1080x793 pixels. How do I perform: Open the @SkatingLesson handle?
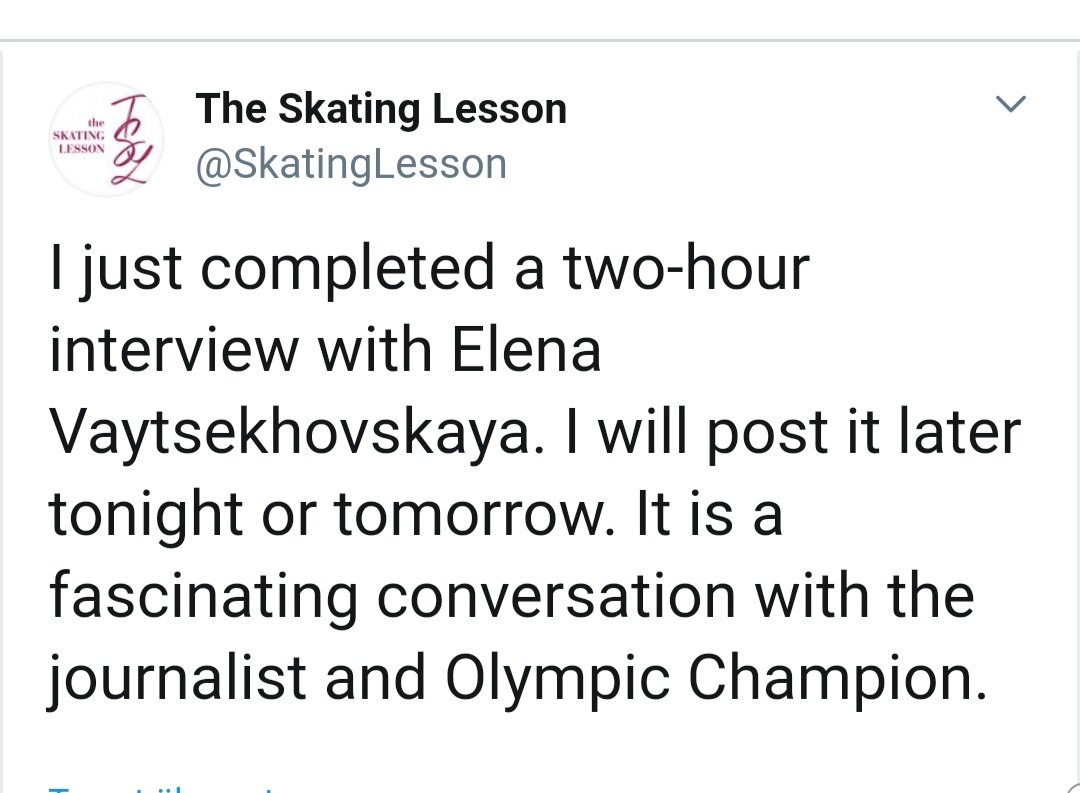pyautogui.click(x=351, y=163)
